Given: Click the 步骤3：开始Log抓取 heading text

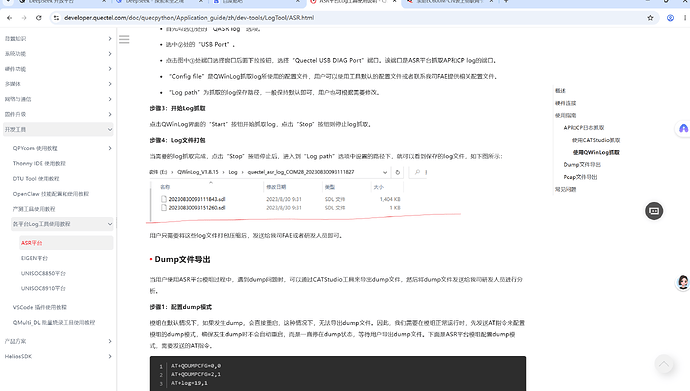Looking at the screenshot, I should [177, 108].
